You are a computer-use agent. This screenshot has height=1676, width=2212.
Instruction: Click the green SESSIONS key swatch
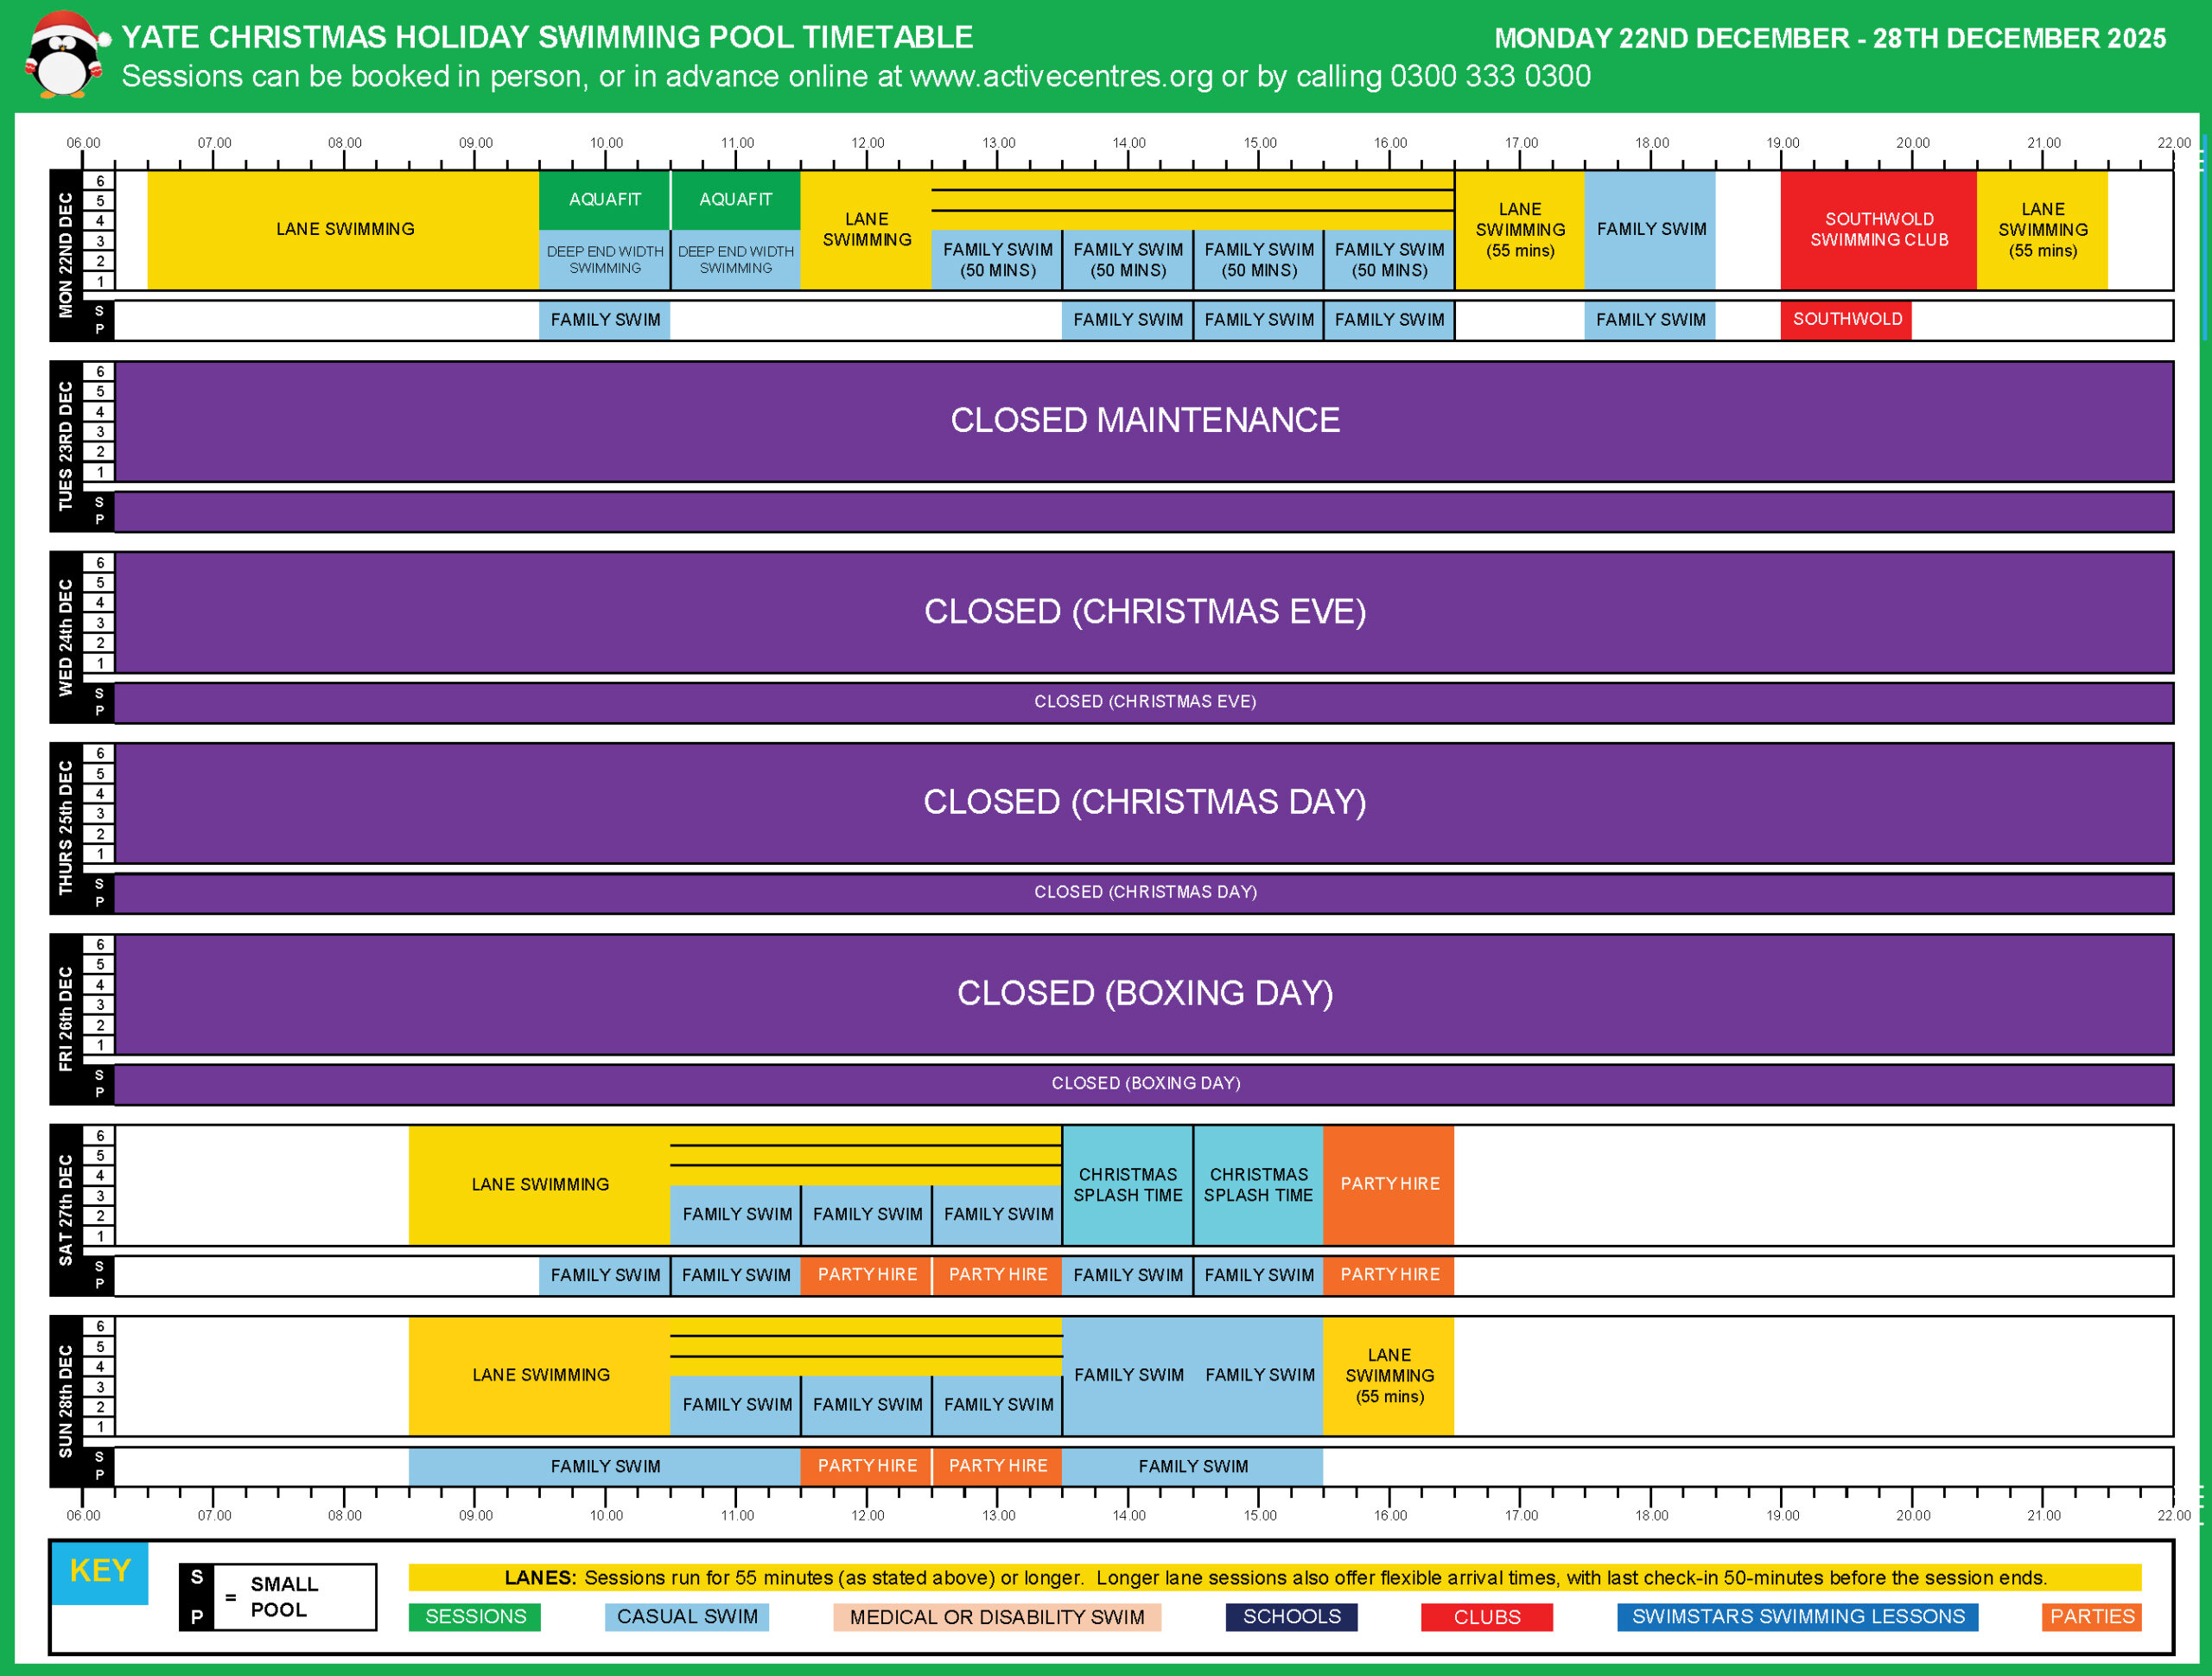click(x=475, y=1617)
